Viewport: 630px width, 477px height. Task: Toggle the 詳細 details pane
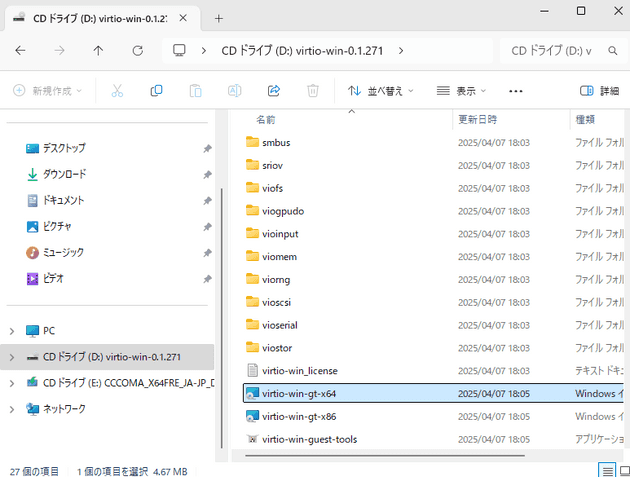click(599, 91)
